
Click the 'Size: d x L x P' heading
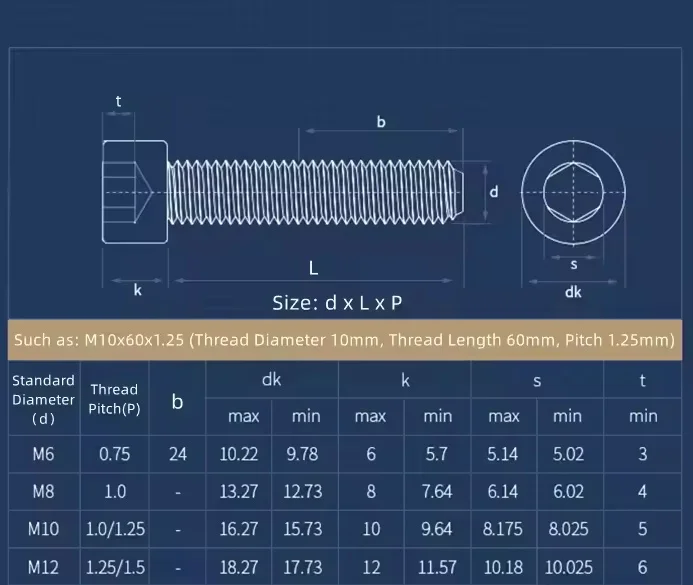[337, 303]
